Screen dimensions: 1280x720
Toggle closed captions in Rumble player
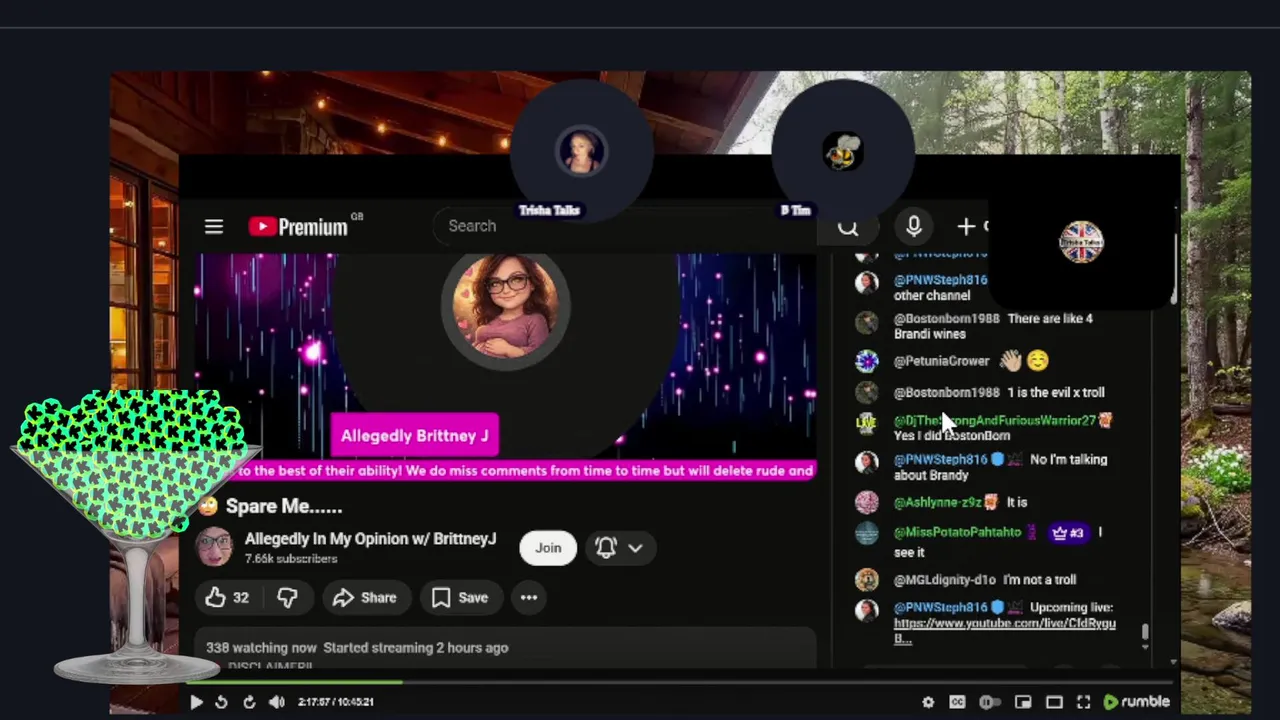(x=957, y=702)
